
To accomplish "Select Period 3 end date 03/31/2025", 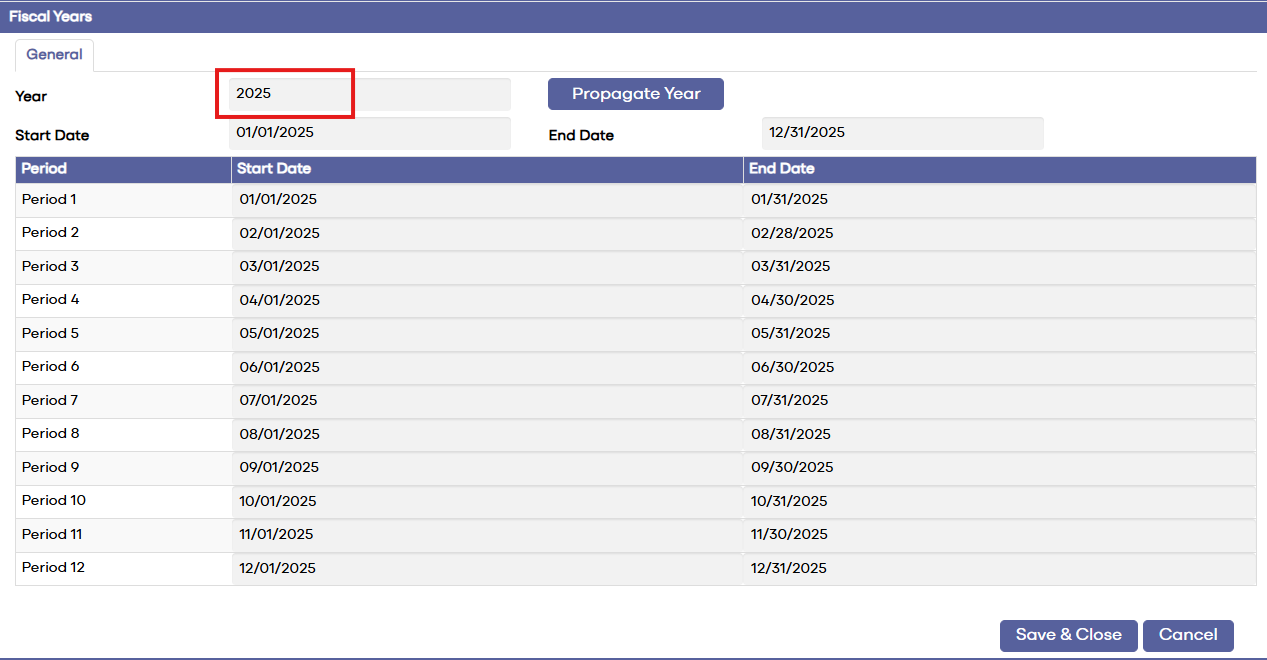I will [999, 267].
